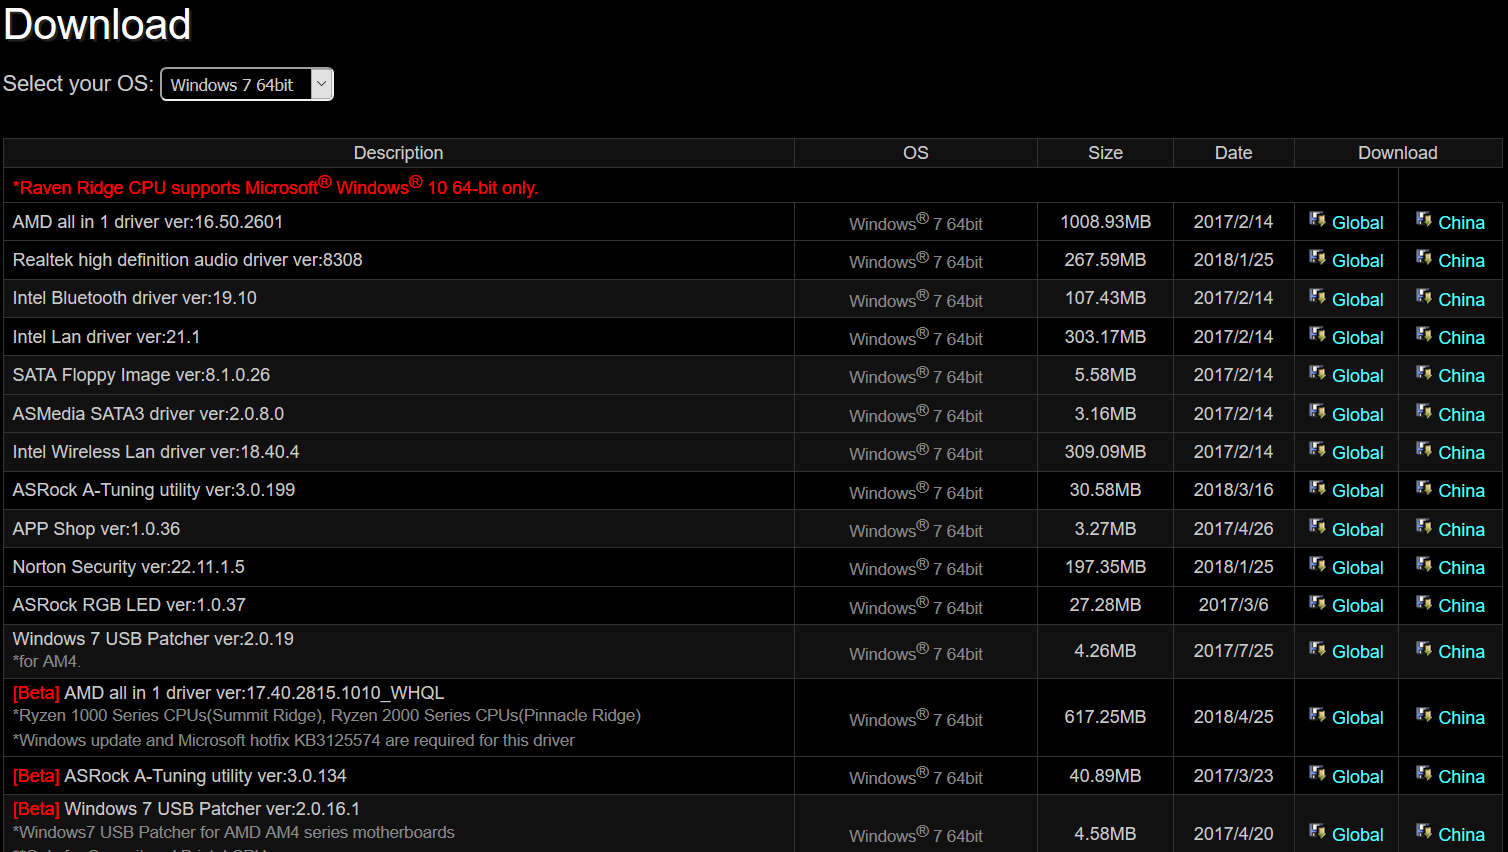Download Norton Security via Global link
The width and height of the screenshot is (1508, 852).
(x=1358, y=568)
